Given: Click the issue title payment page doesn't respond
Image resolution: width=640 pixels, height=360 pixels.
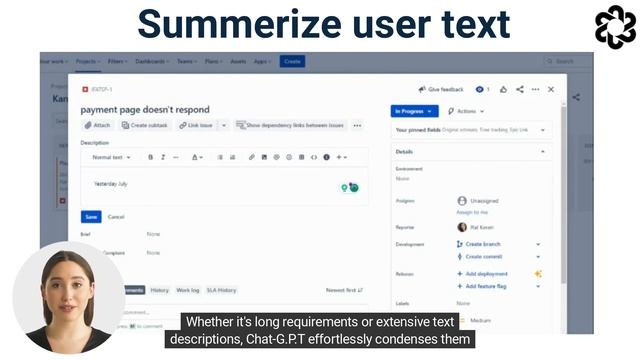Looking at the screenshot, I should [x=145, y=109].
